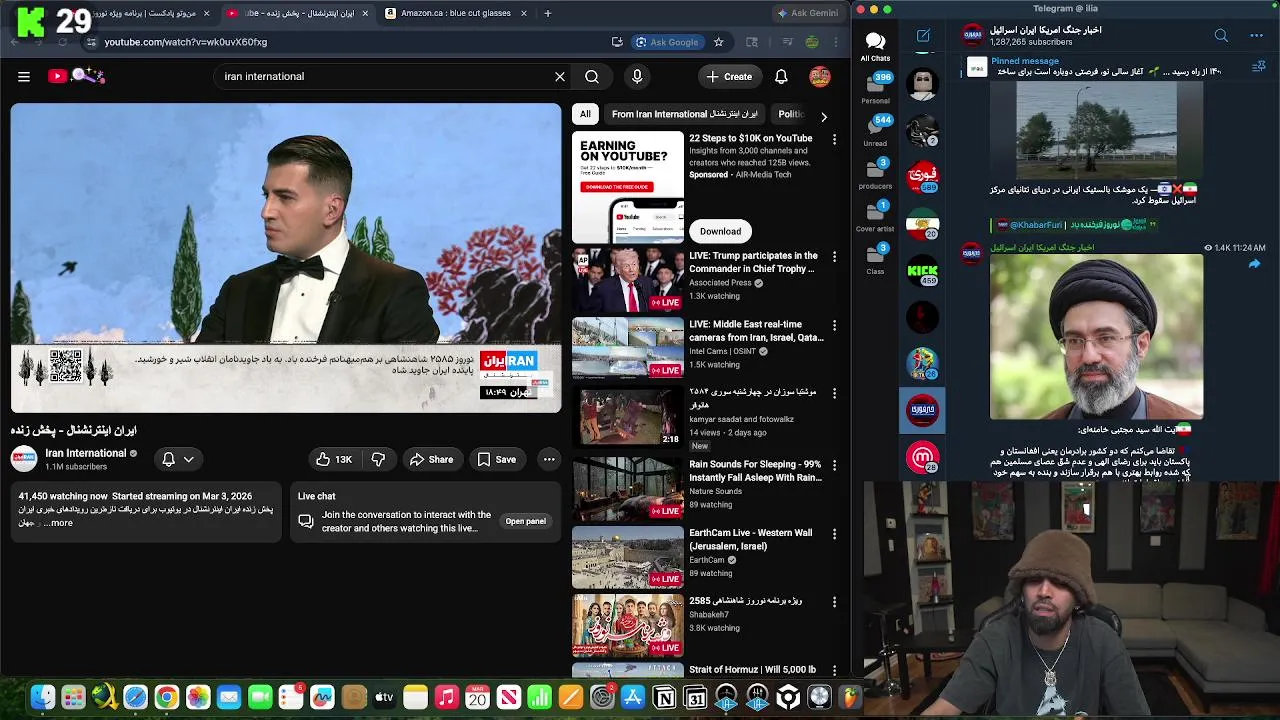The image size is (1280, 720).
Task: Open options for Rain Sounds video
Action: [x=834, y=466]
